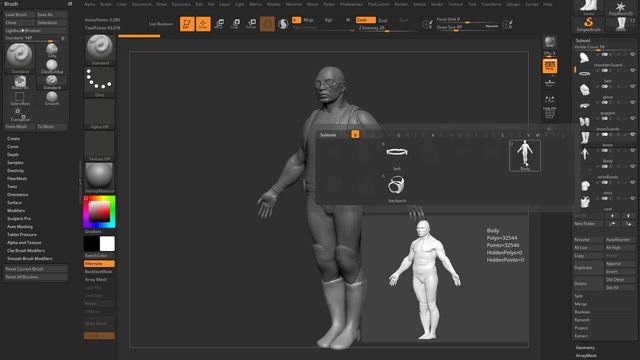Click the SwitchColor button
Image resolution: width=640 pixels, height=360 pixels.
point(99,256)
